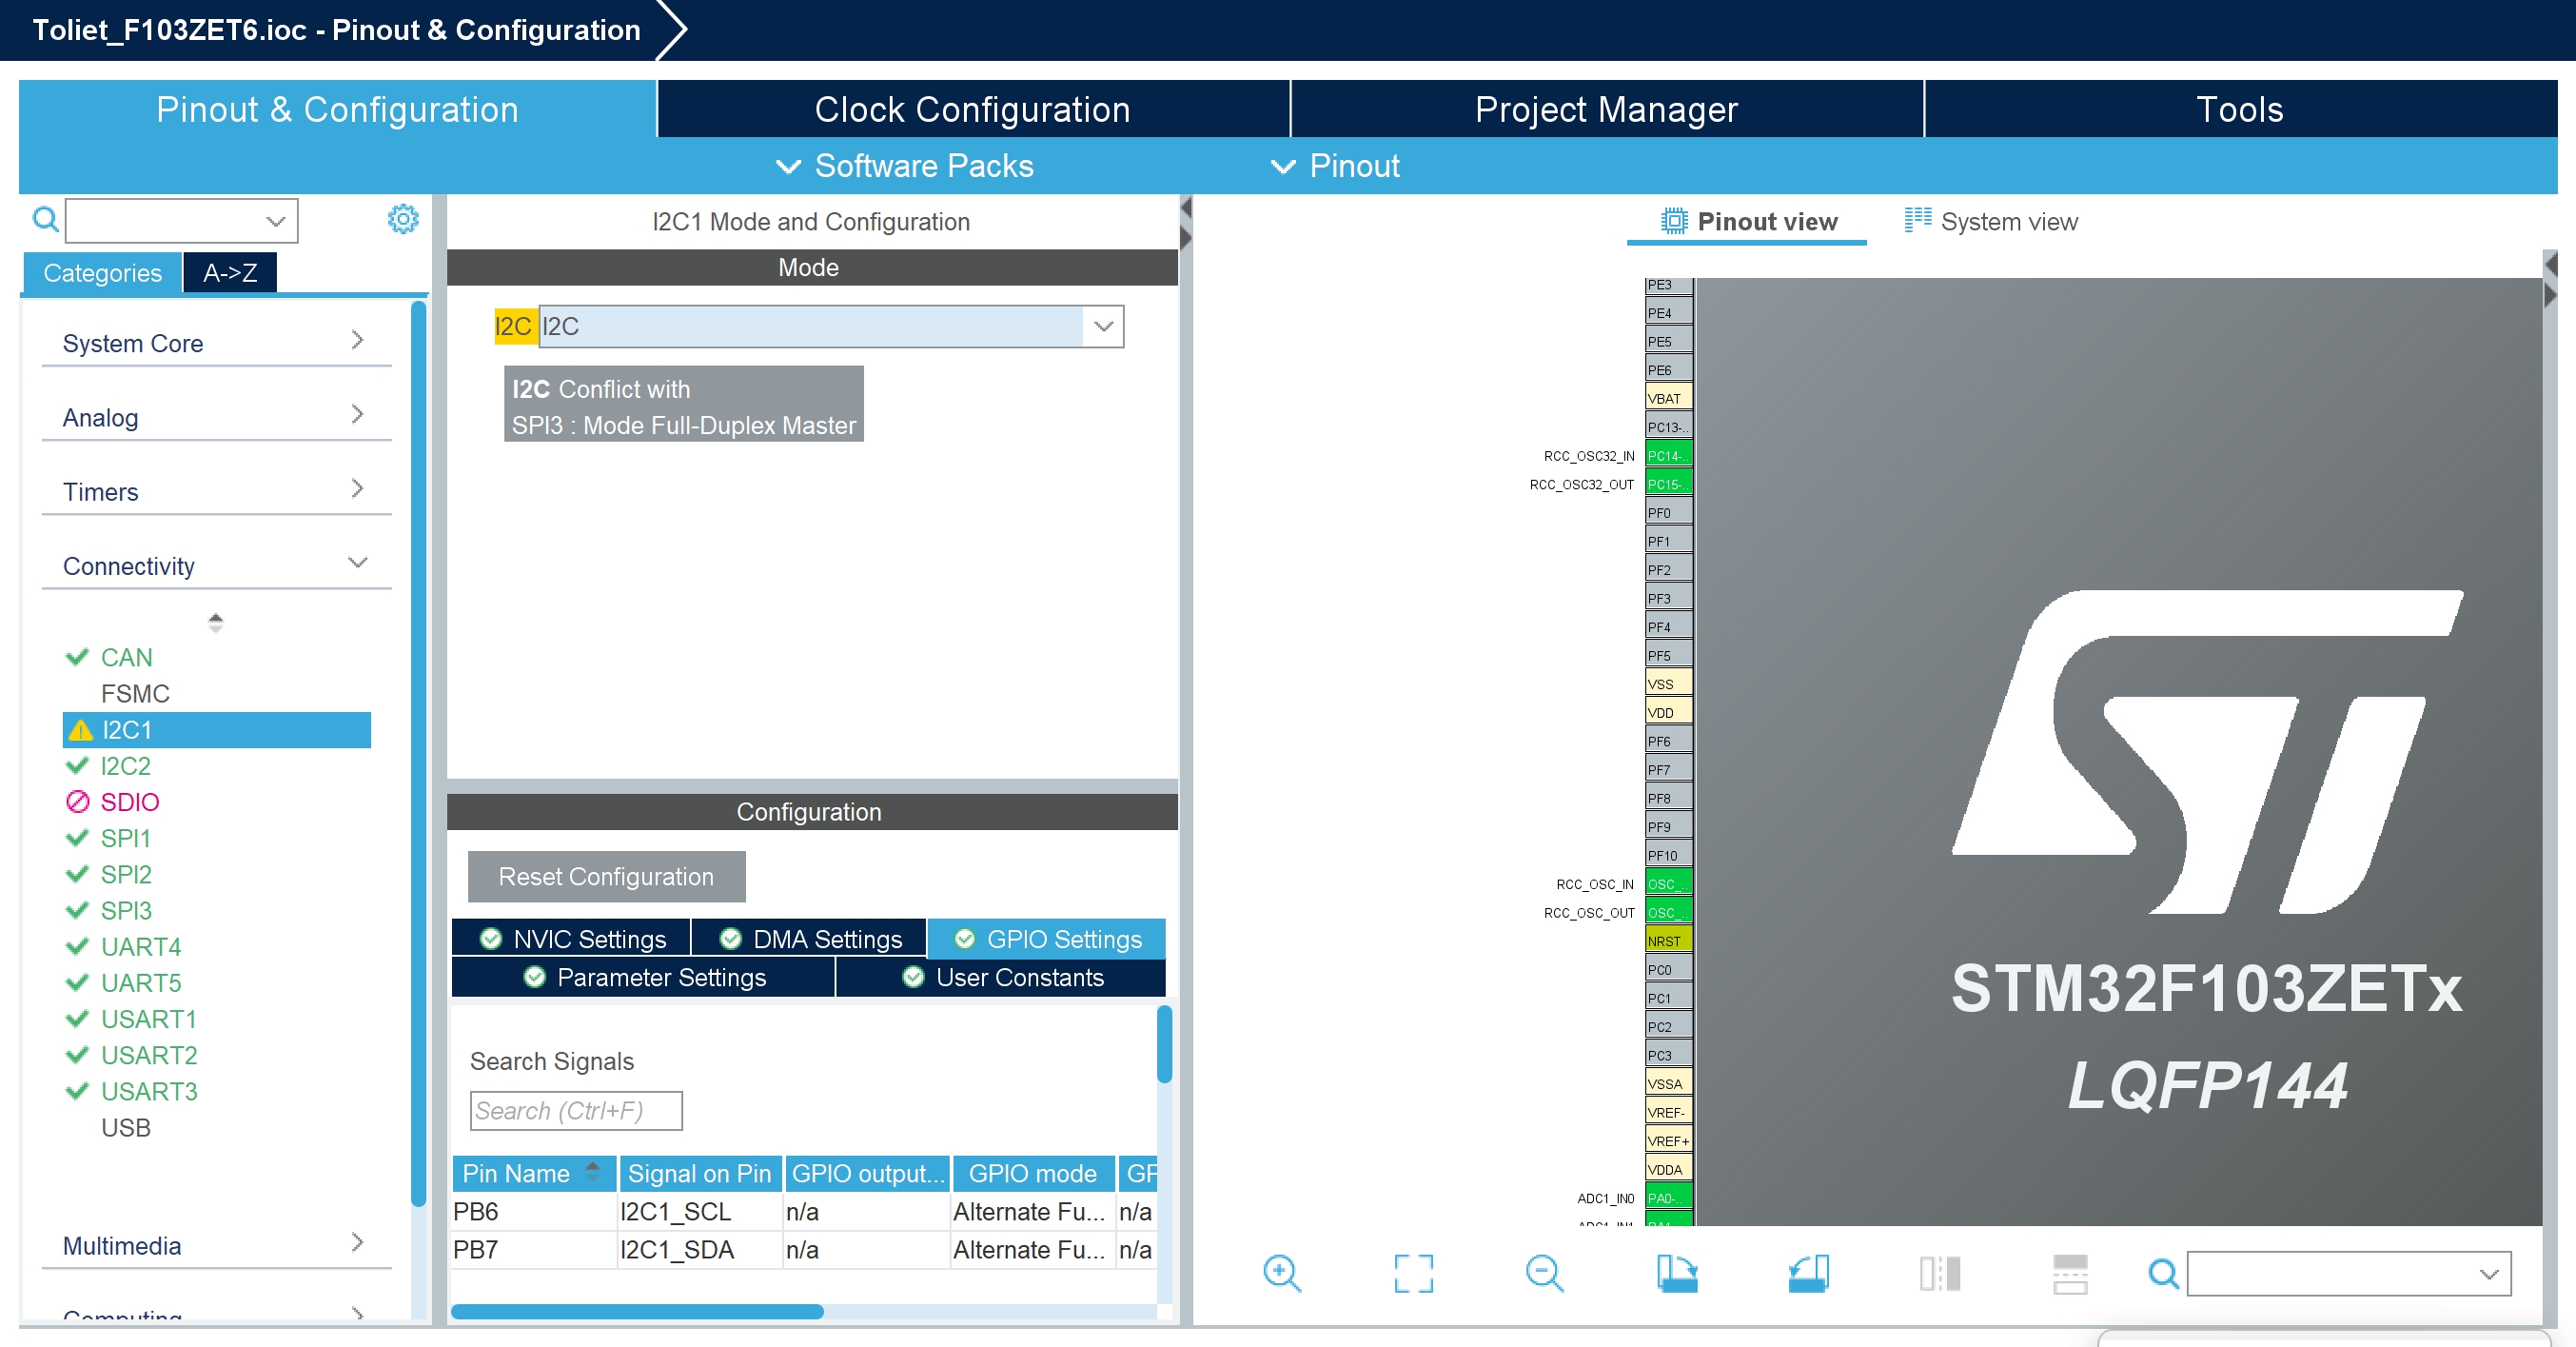2576x1347 pixels.
Task: Click the settings gear icon in categories panel
Action: pos(403,219)
